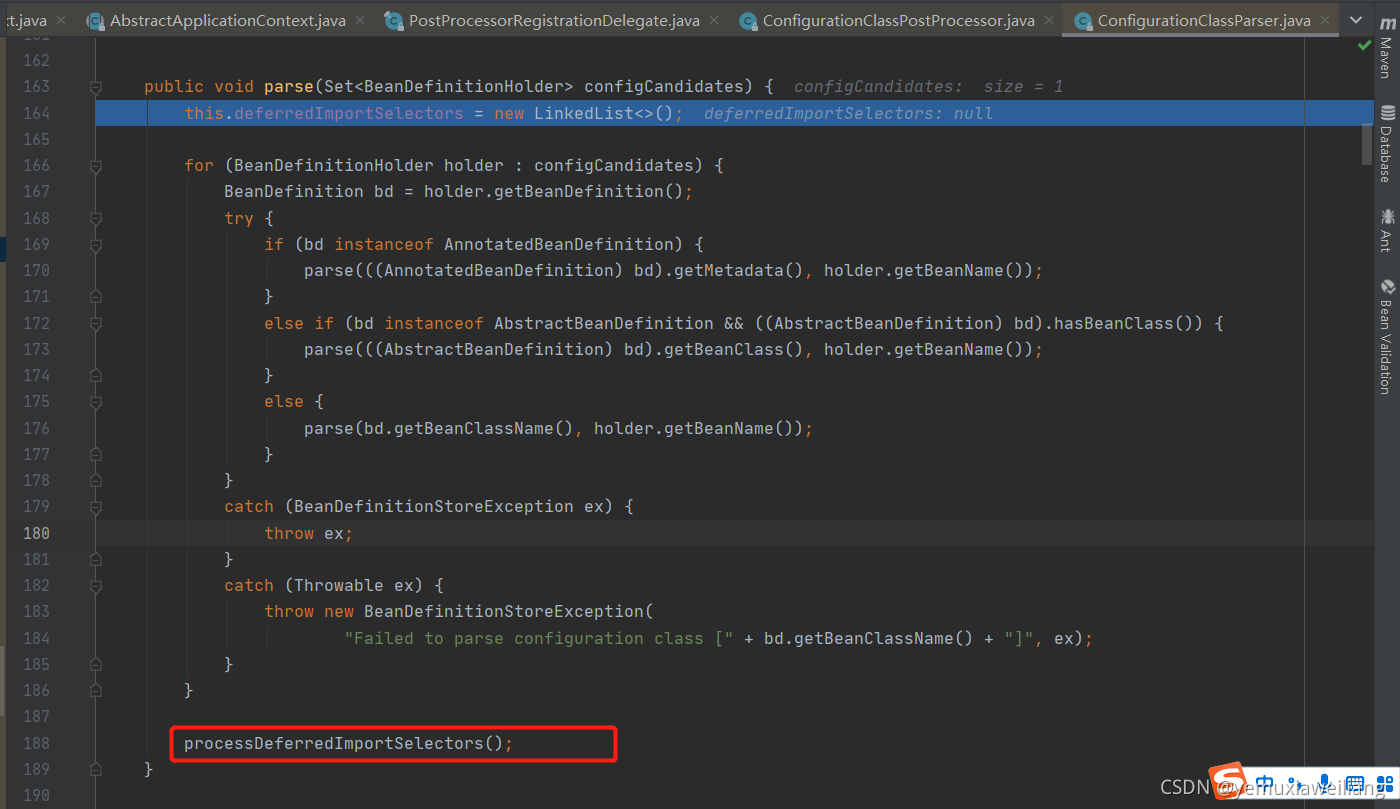Open Sogou voice input microphone
This screenshot has width=1400, height=809.
(1325, 784)
